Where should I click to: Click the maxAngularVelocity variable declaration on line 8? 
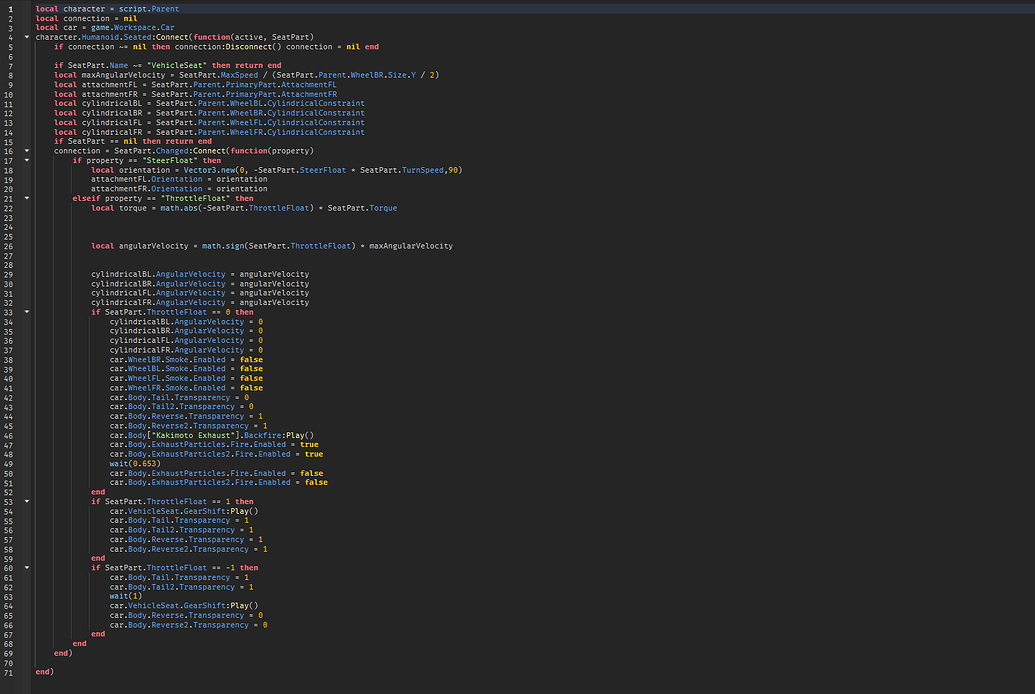pos(121,75)
